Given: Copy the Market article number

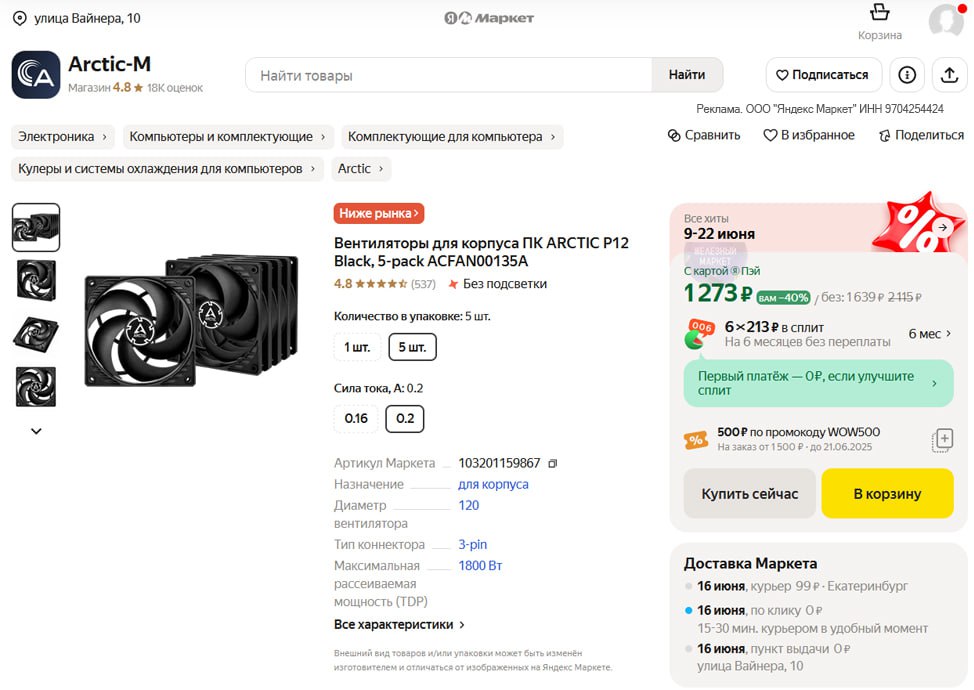Looking at the screenshot, I should [553, 464].
